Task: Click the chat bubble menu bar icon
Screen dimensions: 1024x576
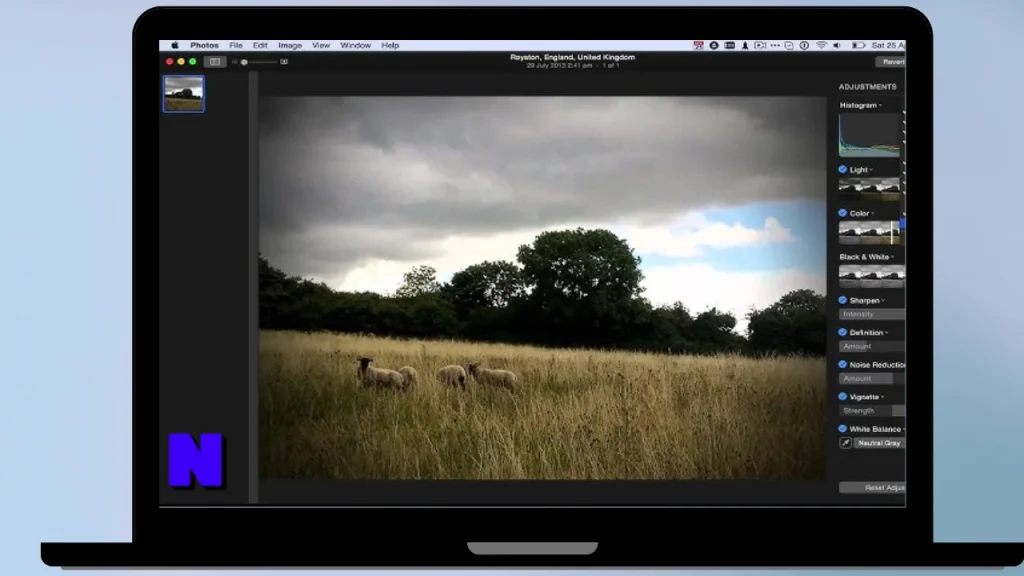Action: pyautogui.click(x=789, y=45)
